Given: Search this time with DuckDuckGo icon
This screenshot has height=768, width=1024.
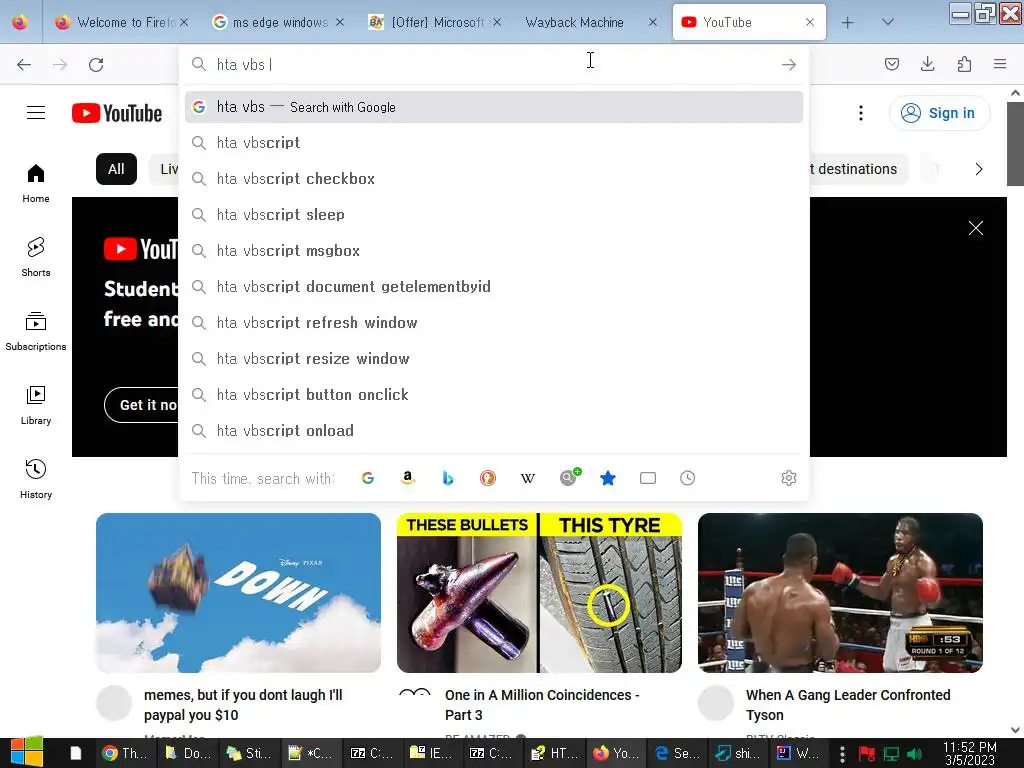Looking at the screenshot, I should tap(488, 478).
